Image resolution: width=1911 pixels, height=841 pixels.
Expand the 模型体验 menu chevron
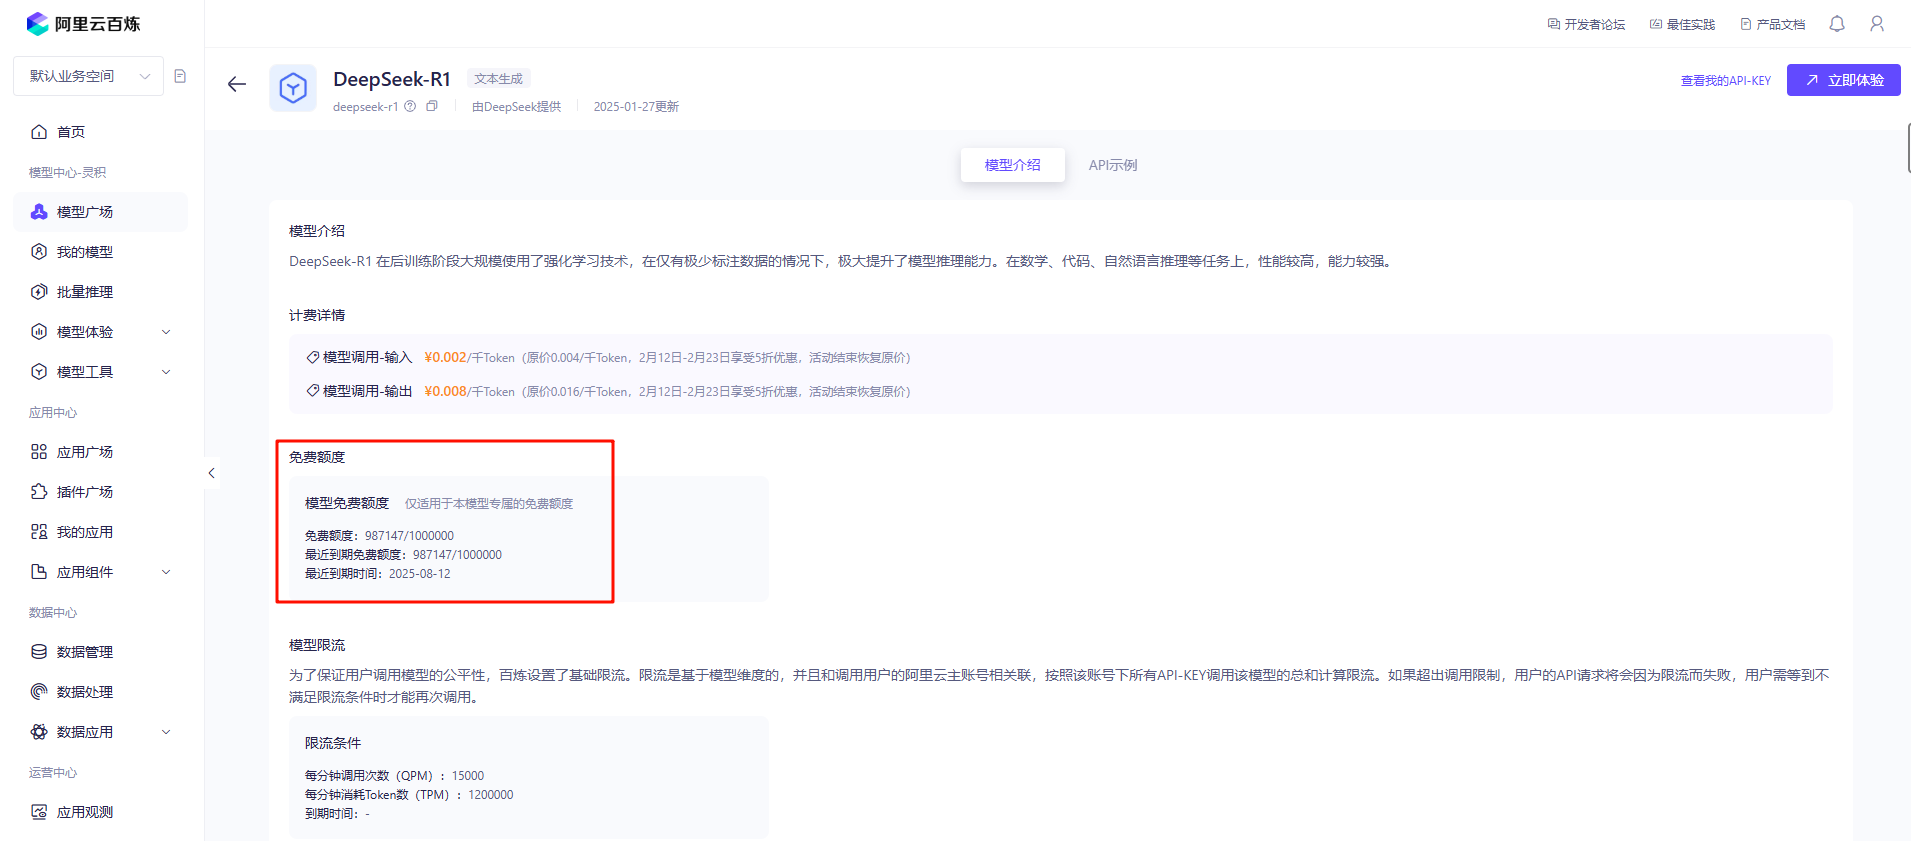(x=166, y=332)
